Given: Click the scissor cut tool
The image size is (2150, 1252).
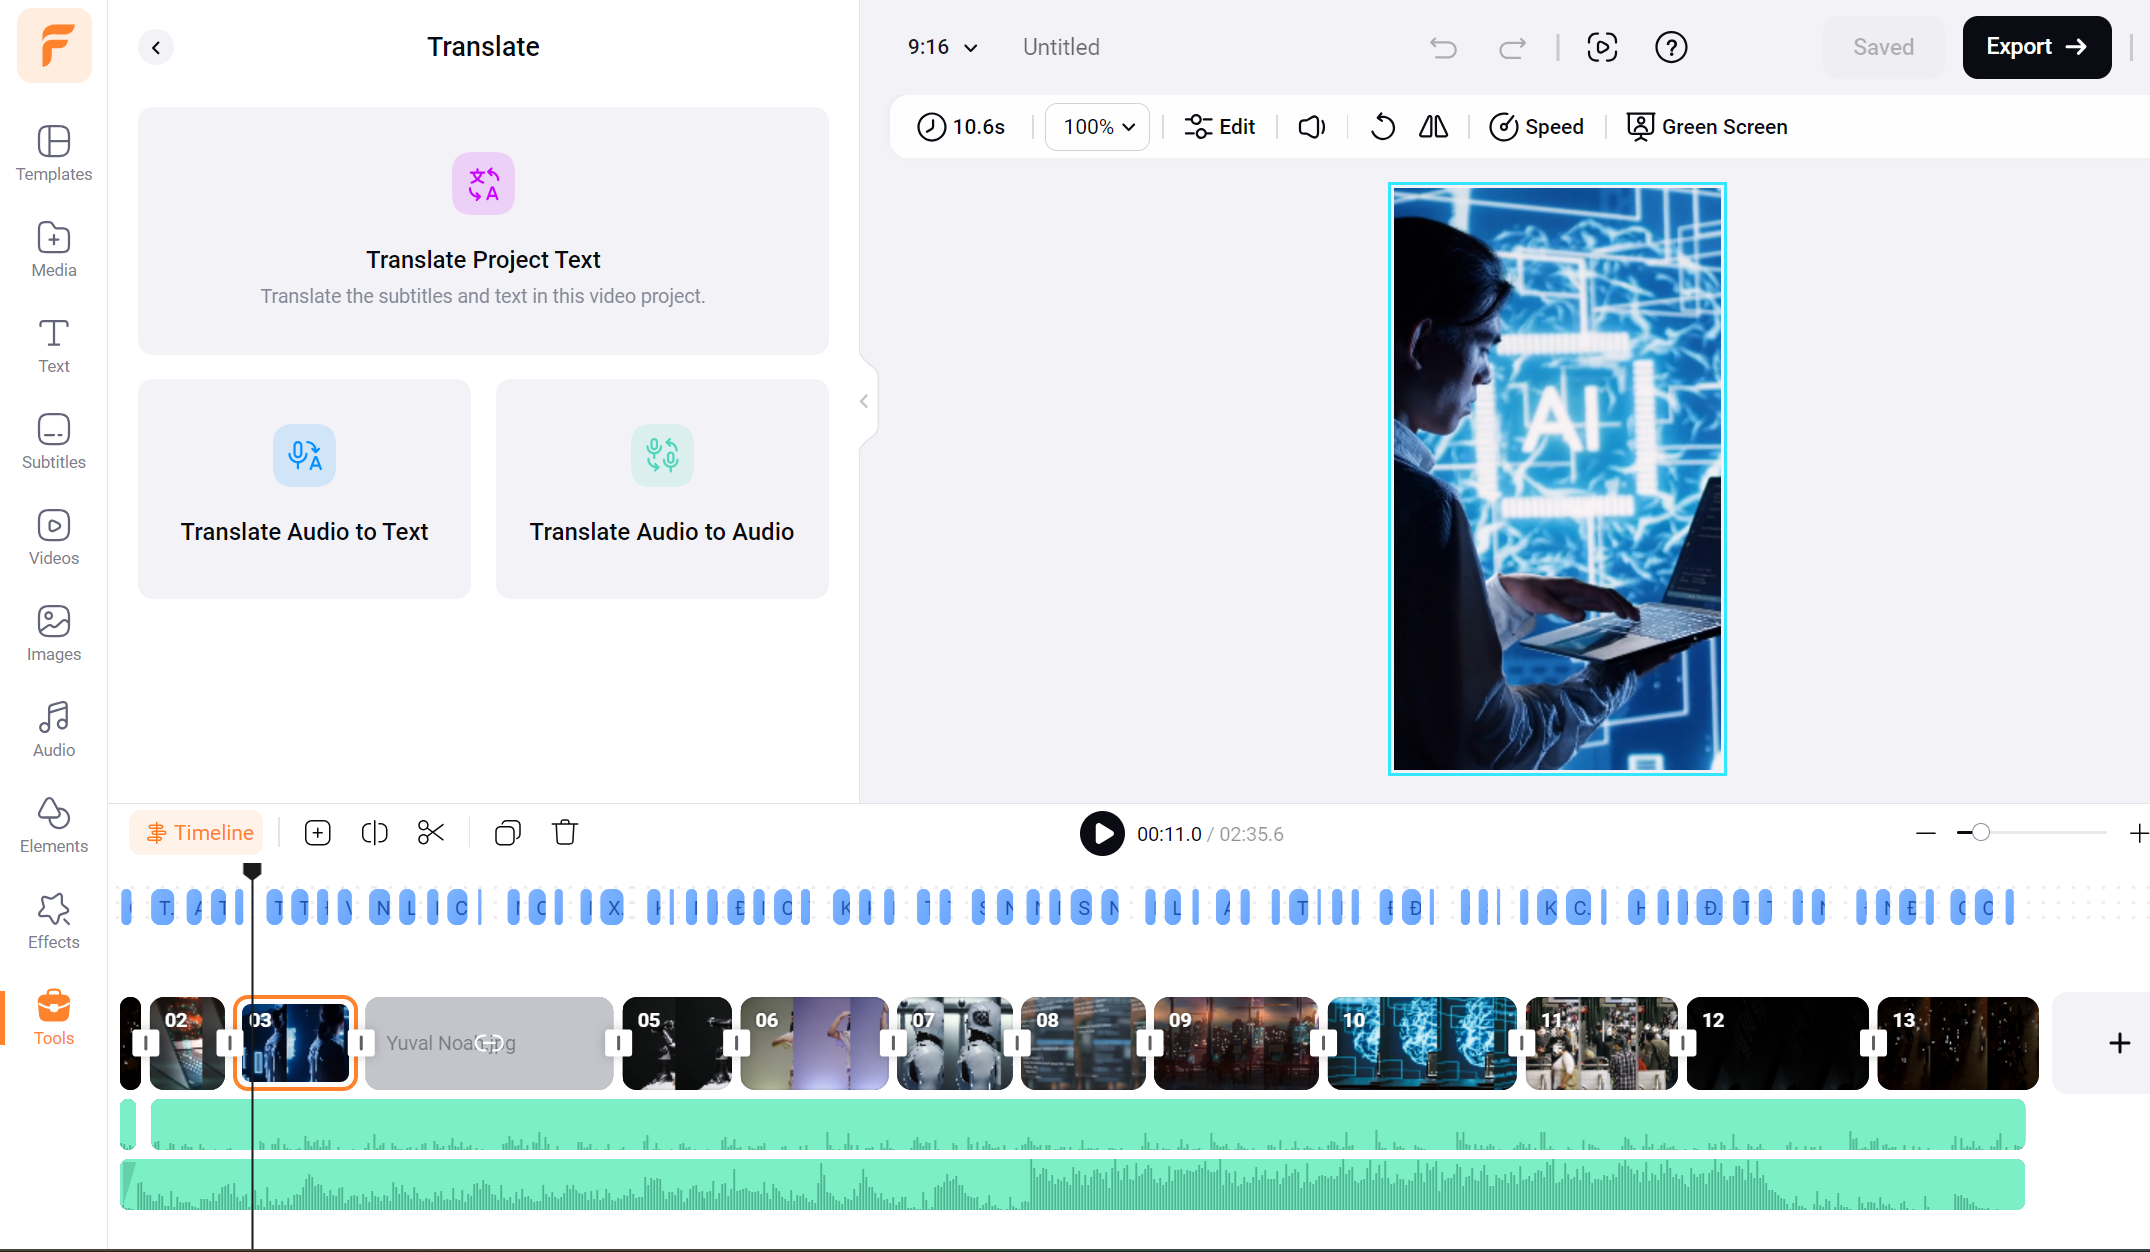Looking at the screenshot, I should click(x=429, y=833).
